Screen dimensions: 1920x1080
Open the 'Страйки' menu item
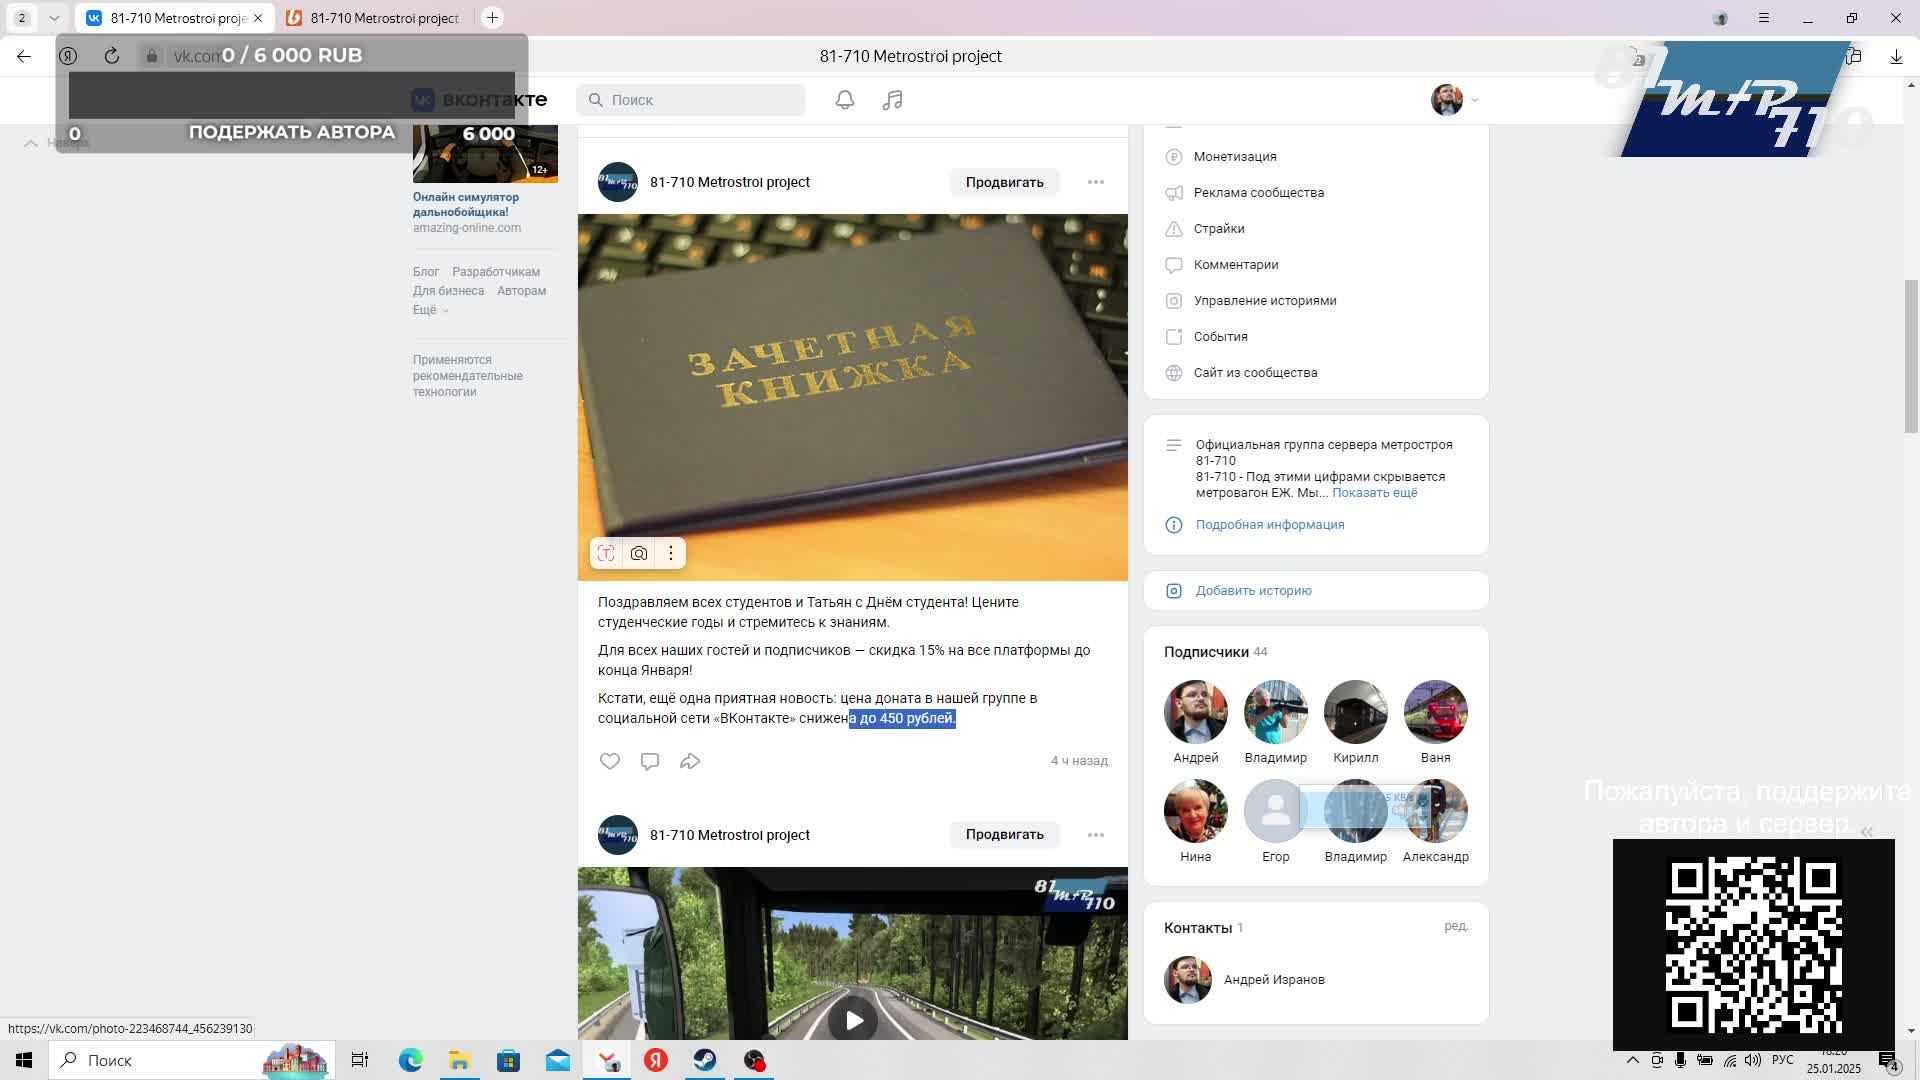(1219, 229)
